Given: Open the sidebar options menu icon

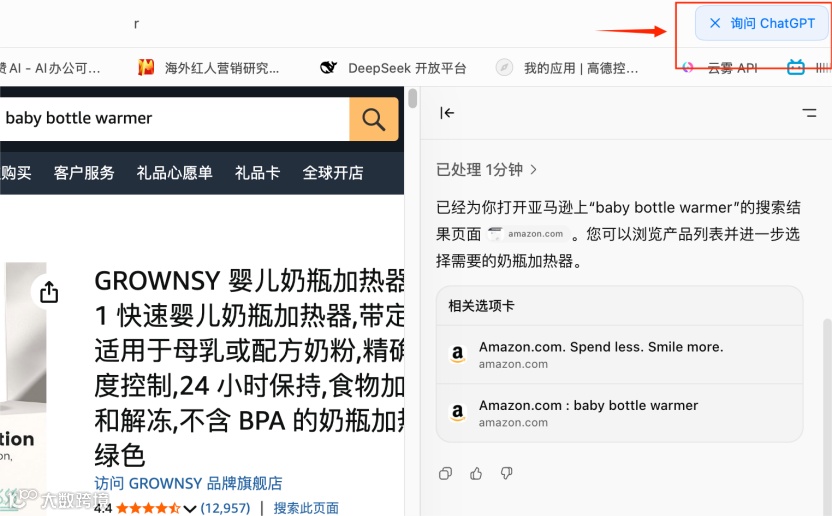Looking at the screenshot, I should (809, 113).
